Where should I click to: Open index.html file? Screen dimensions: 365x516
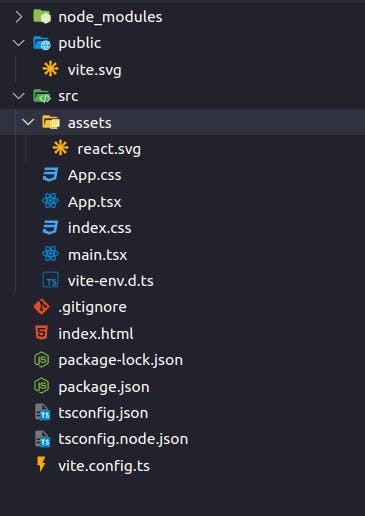(96, 334)
